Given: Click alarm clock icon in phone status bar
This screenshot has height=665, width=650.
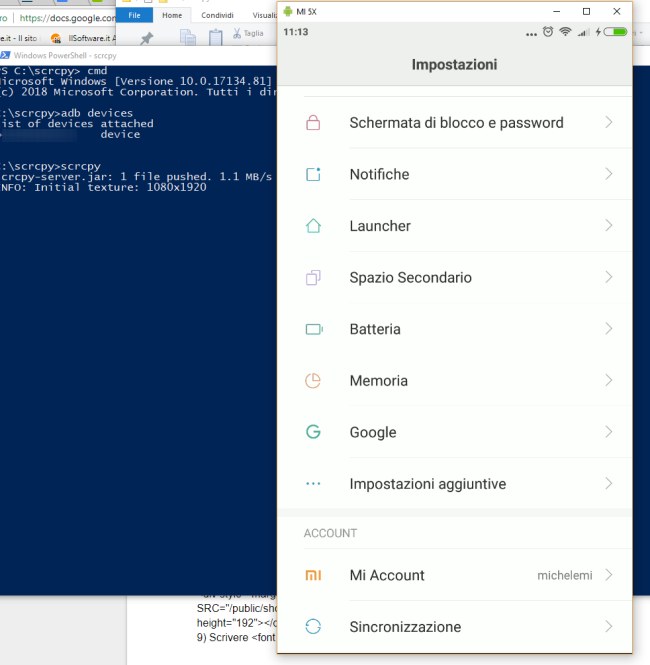Looking at the screenshot, I should click(548, 31).
